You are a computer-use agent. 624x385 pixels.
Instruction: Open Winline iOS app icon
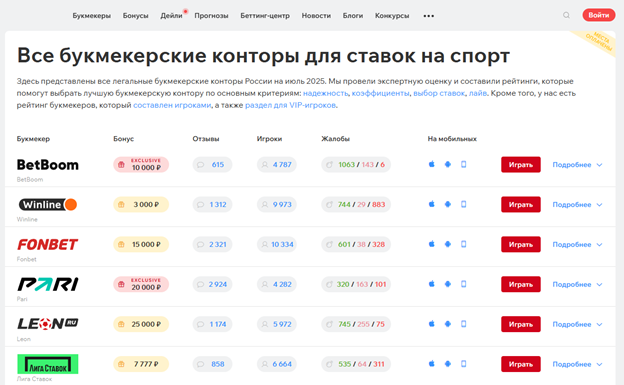431,204
